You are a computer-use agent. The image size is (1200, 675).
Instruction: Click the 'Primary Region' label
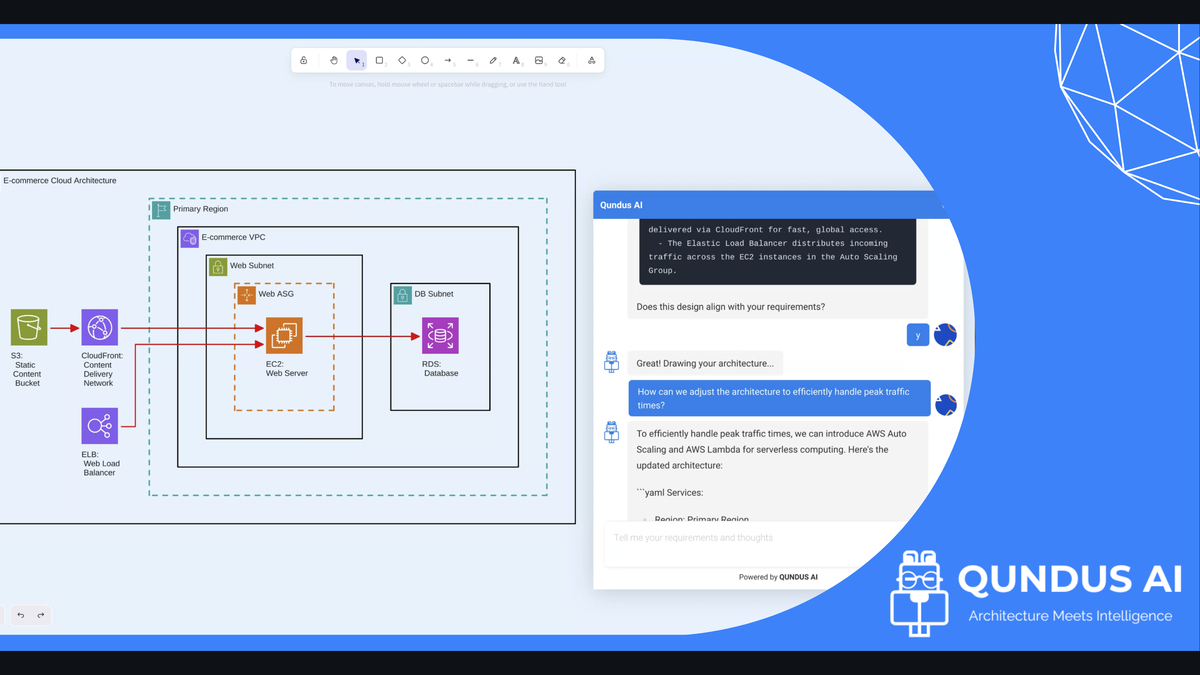(200, 209)
